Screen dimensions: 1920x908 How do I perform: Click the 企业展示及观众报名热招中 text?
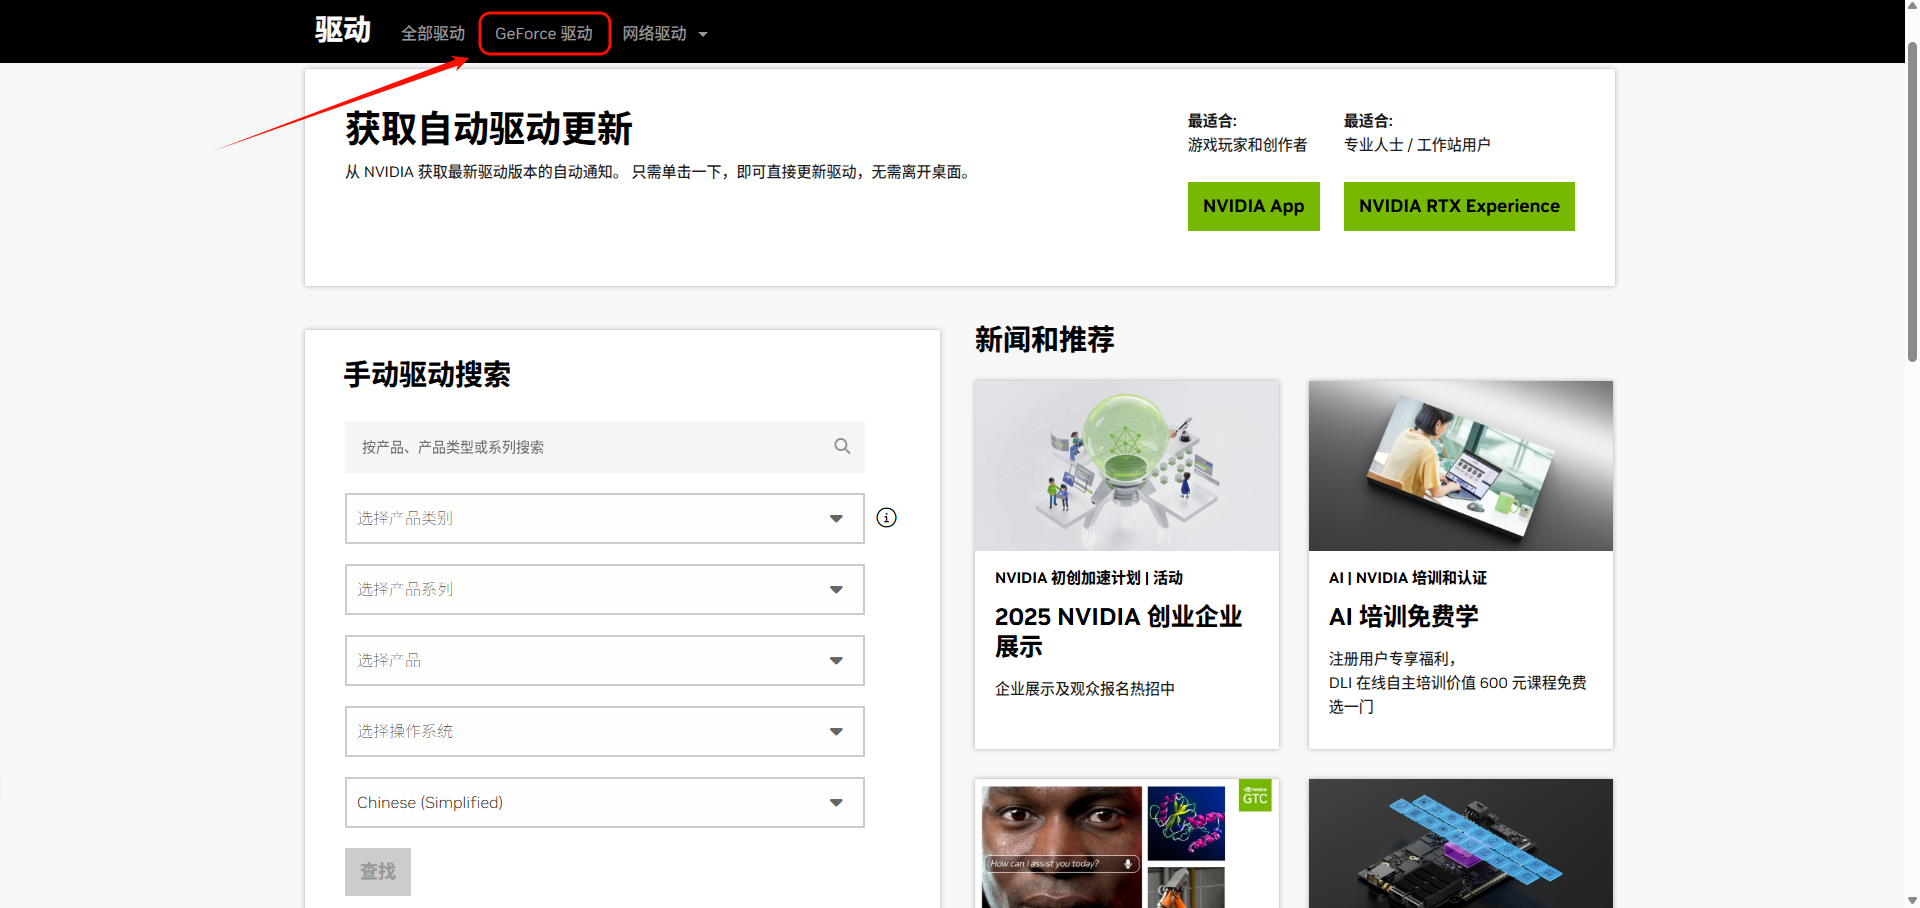(x=1085, y=689)
